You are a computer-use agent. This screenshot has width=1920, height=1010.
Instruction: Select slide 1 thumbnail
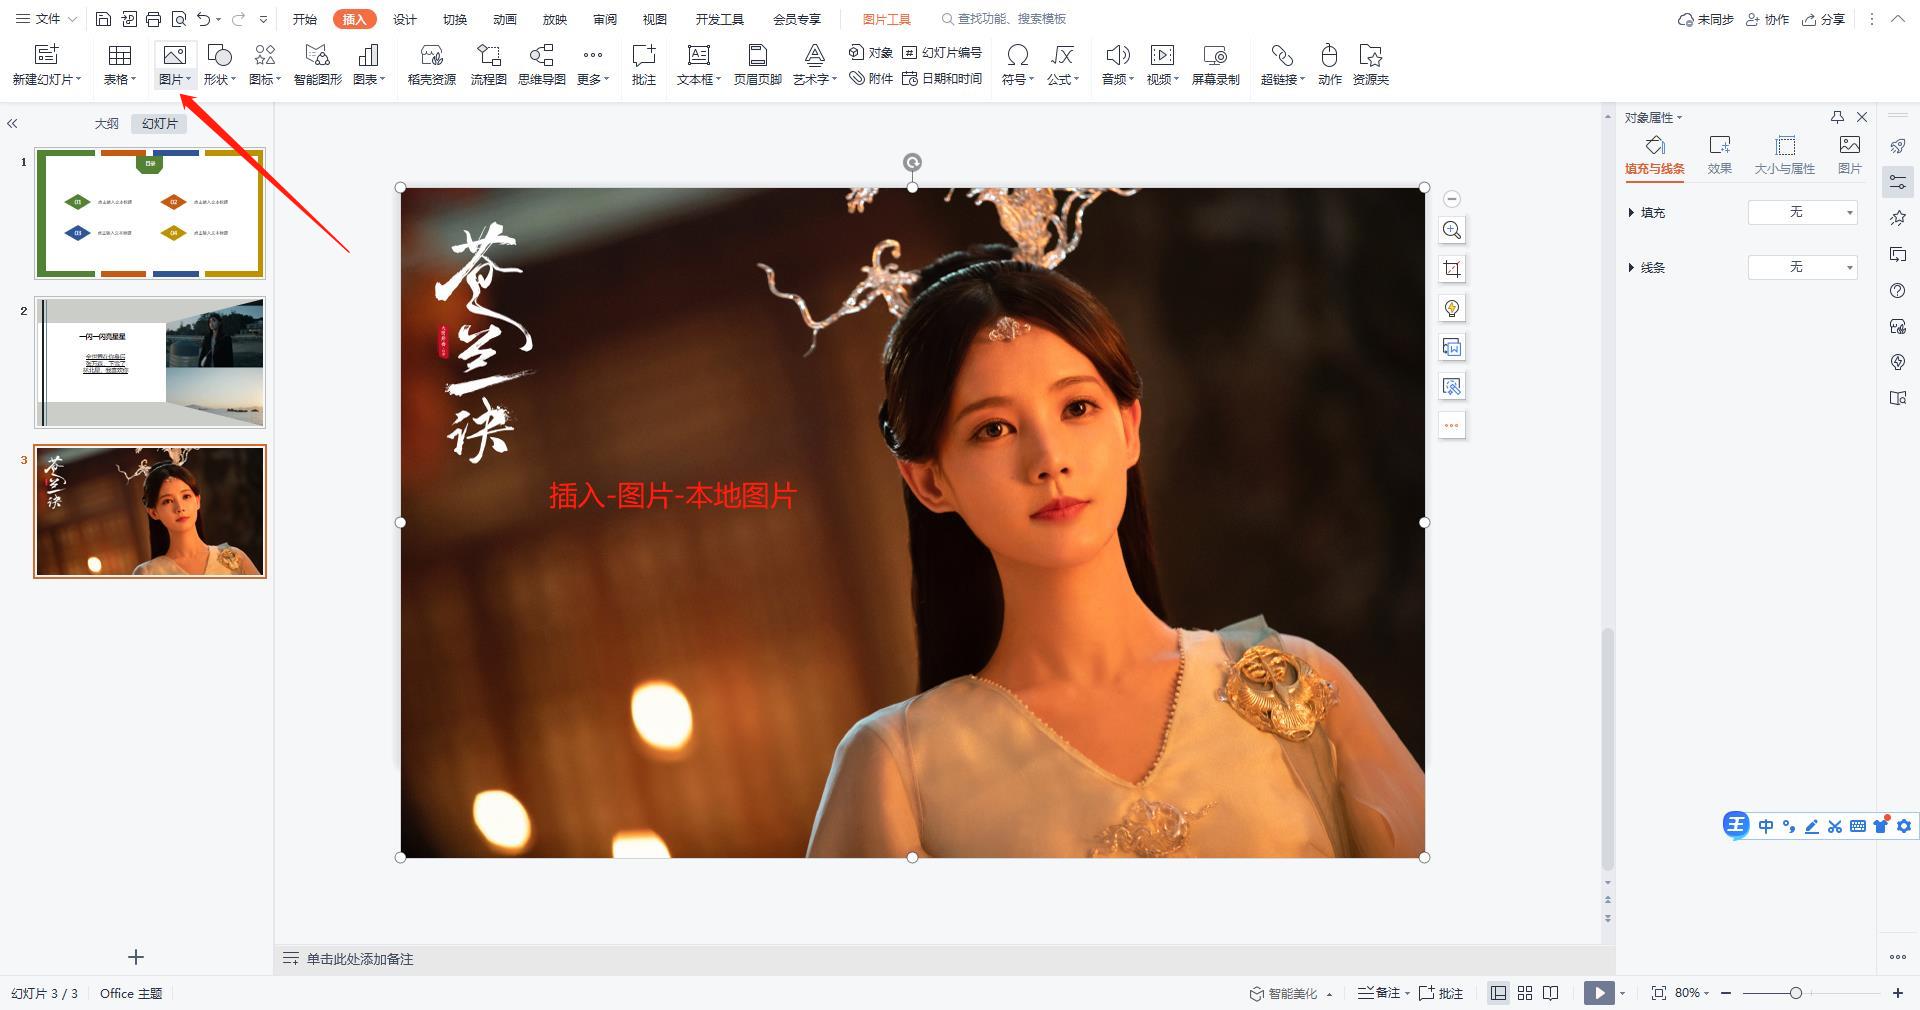150,213
